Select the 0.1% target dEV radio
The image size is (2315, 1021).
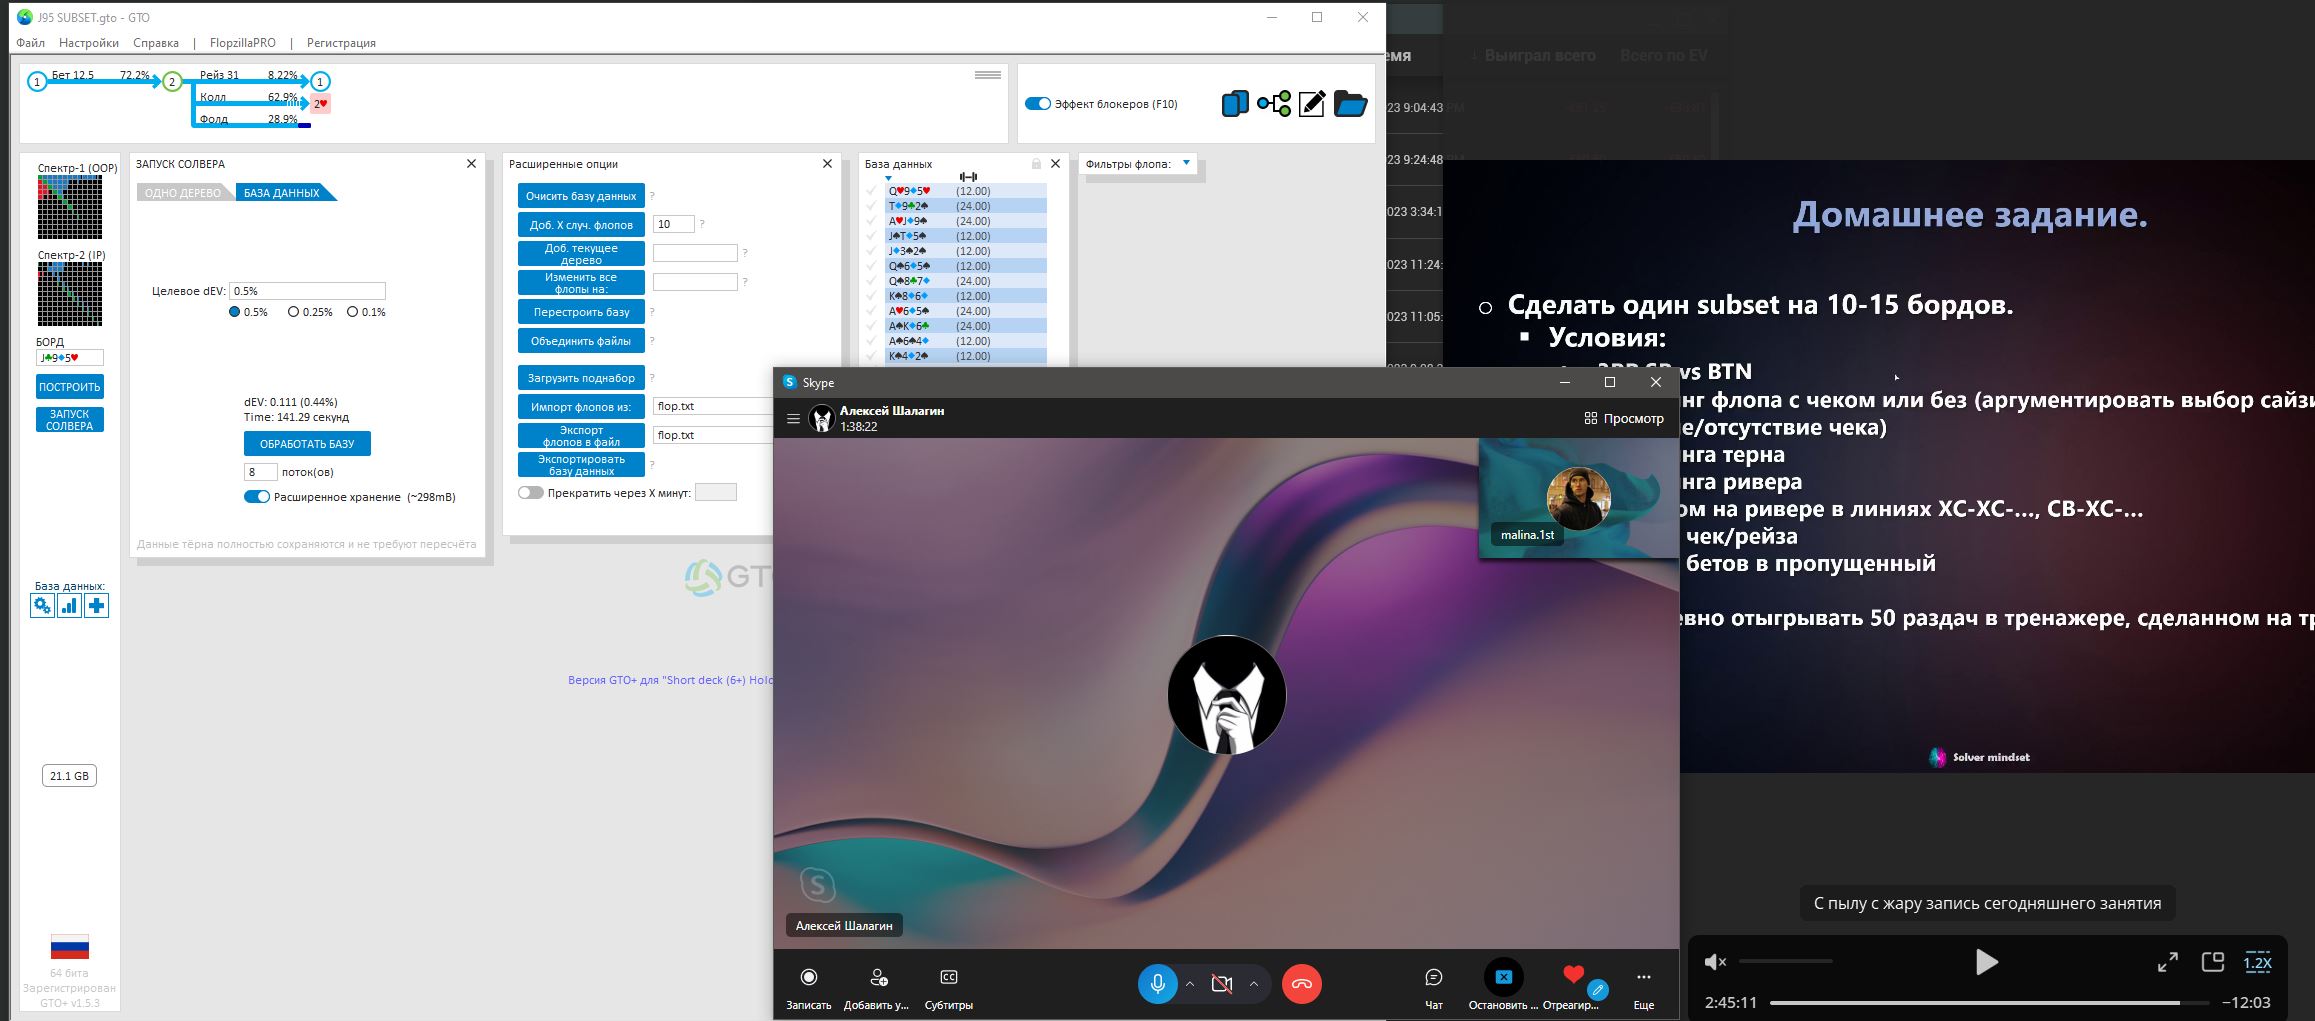coord(352,312)
